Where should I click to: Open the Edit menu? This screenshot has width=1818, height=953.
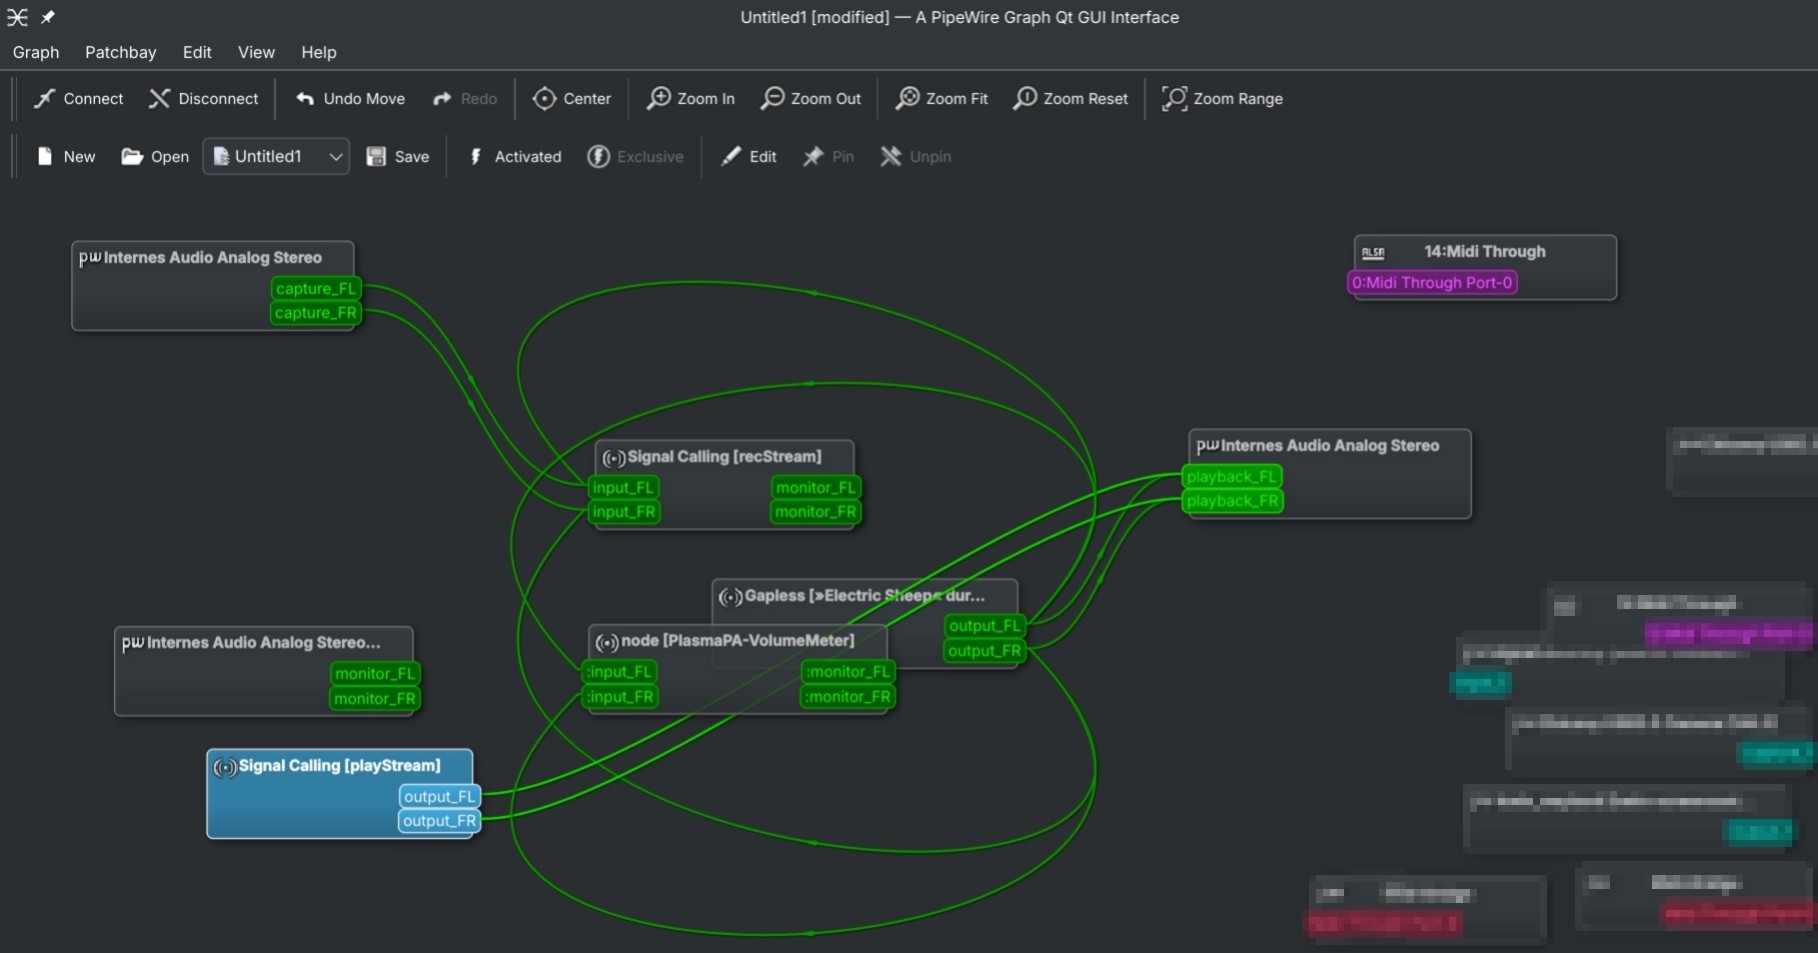point(197,52)
